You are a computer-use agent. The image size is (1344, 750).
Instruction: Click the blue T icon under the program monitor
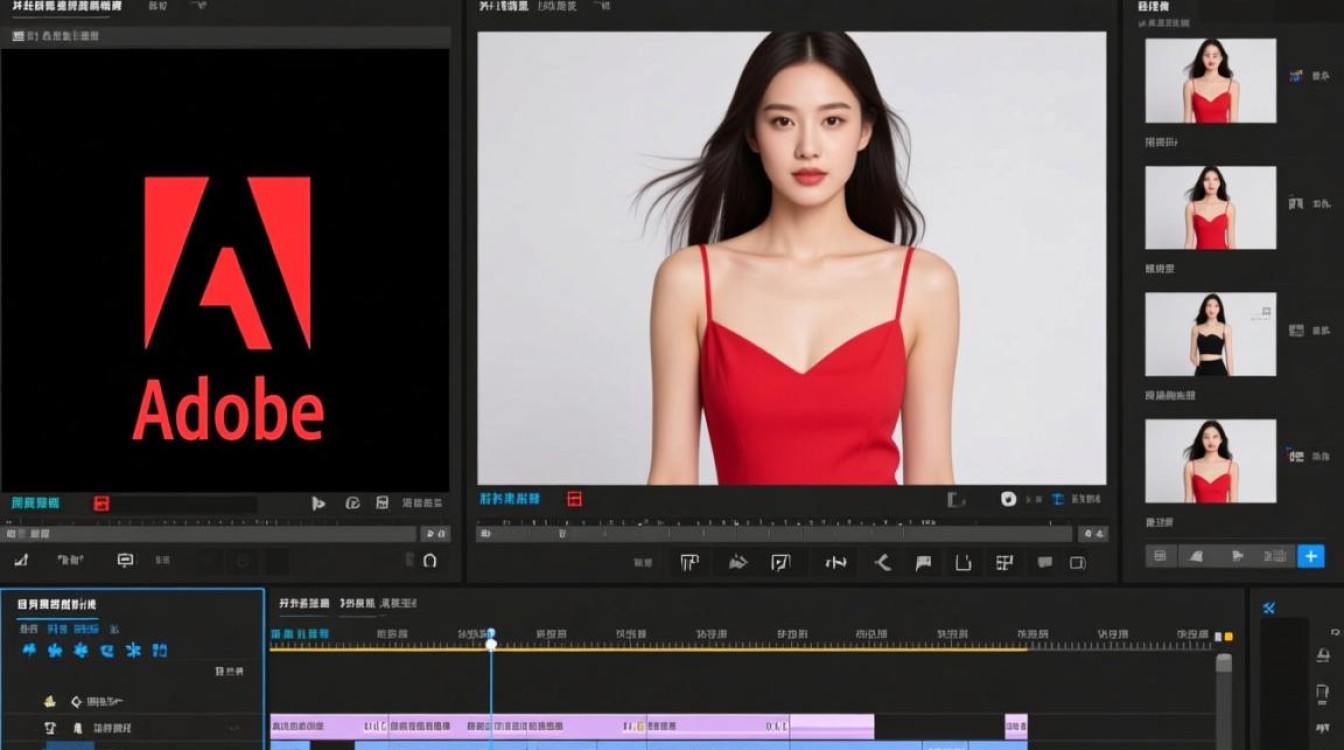coord(1057,498)
